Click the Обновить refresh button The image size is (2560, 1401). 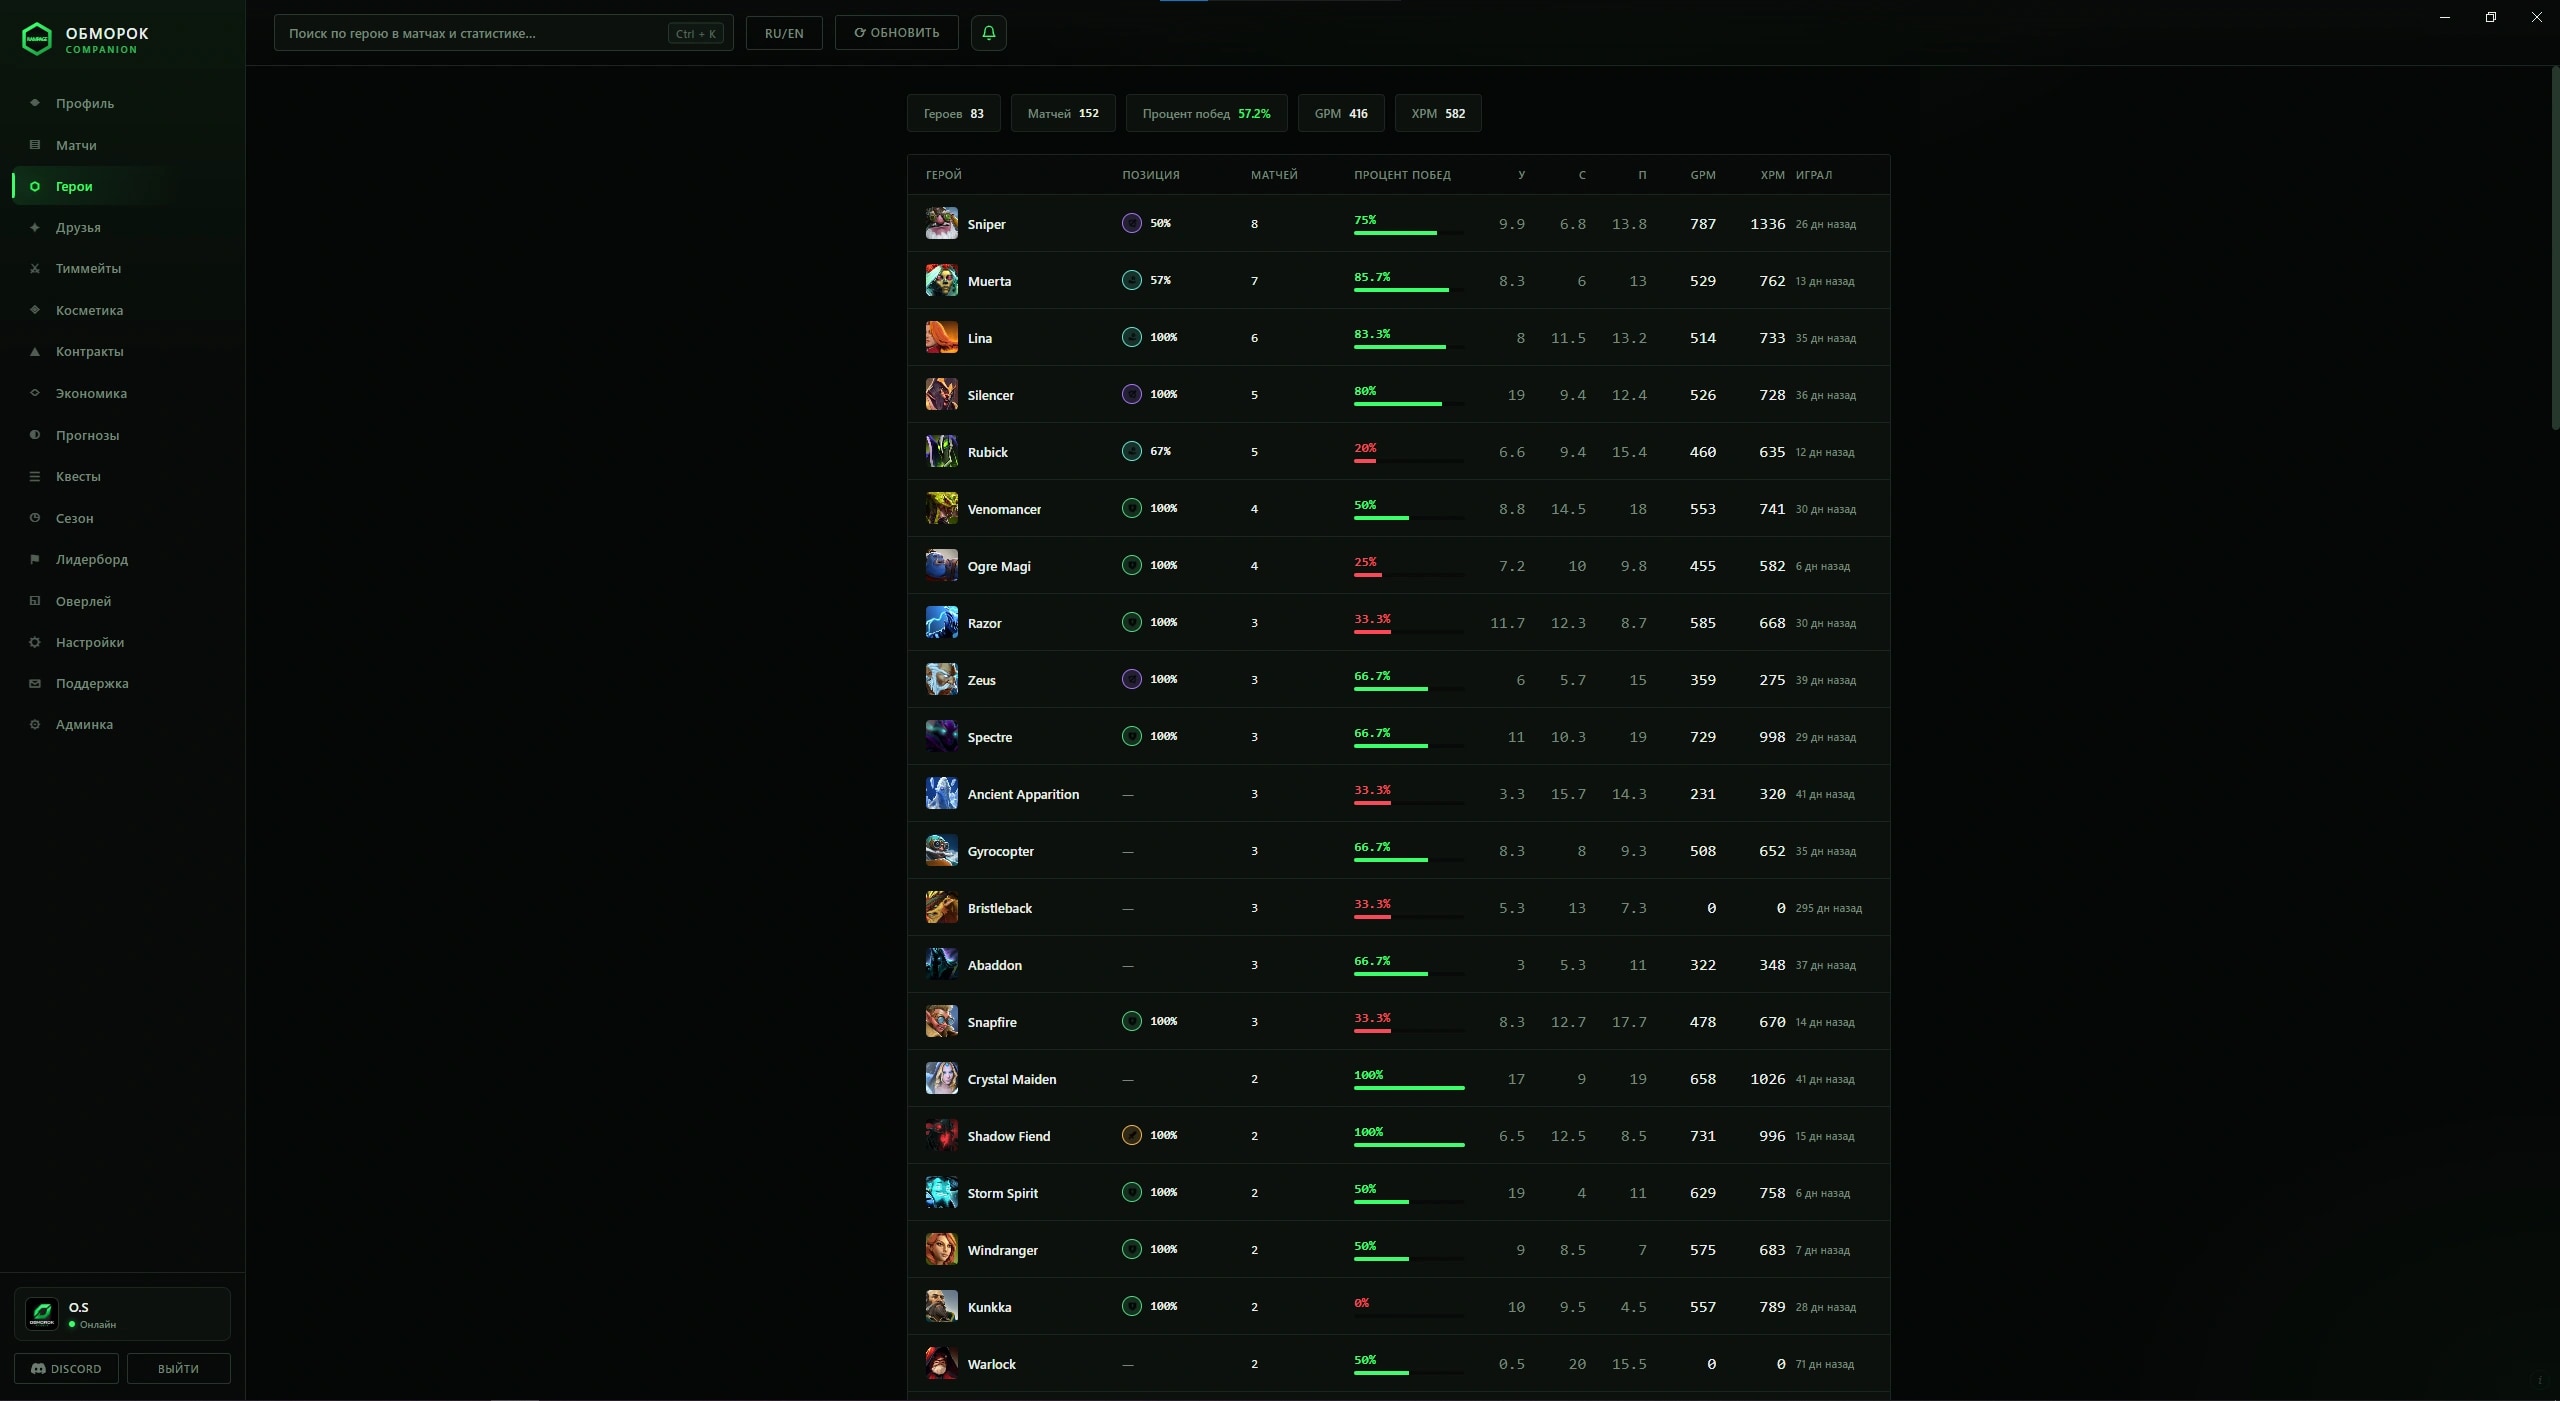point(896,33)
